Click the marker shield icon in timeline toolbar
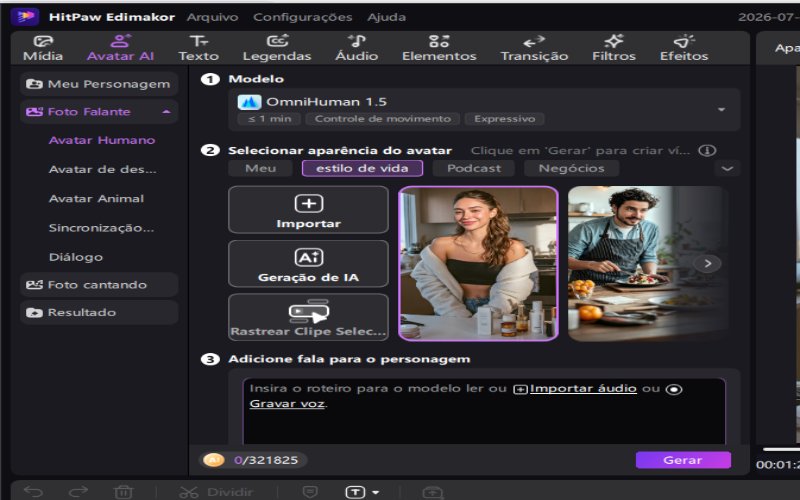The width and height of the screenshot is (800, 500). click(x=310, y=492)
